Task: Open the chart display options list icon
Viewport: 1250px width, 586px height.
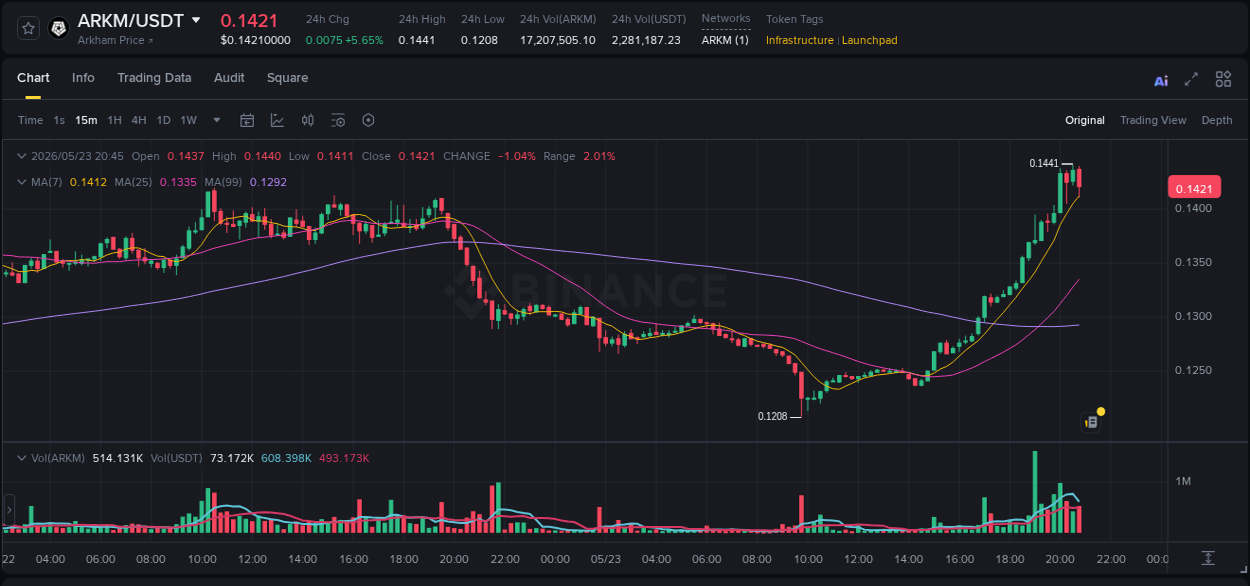Action: click(x=338, y=120)
